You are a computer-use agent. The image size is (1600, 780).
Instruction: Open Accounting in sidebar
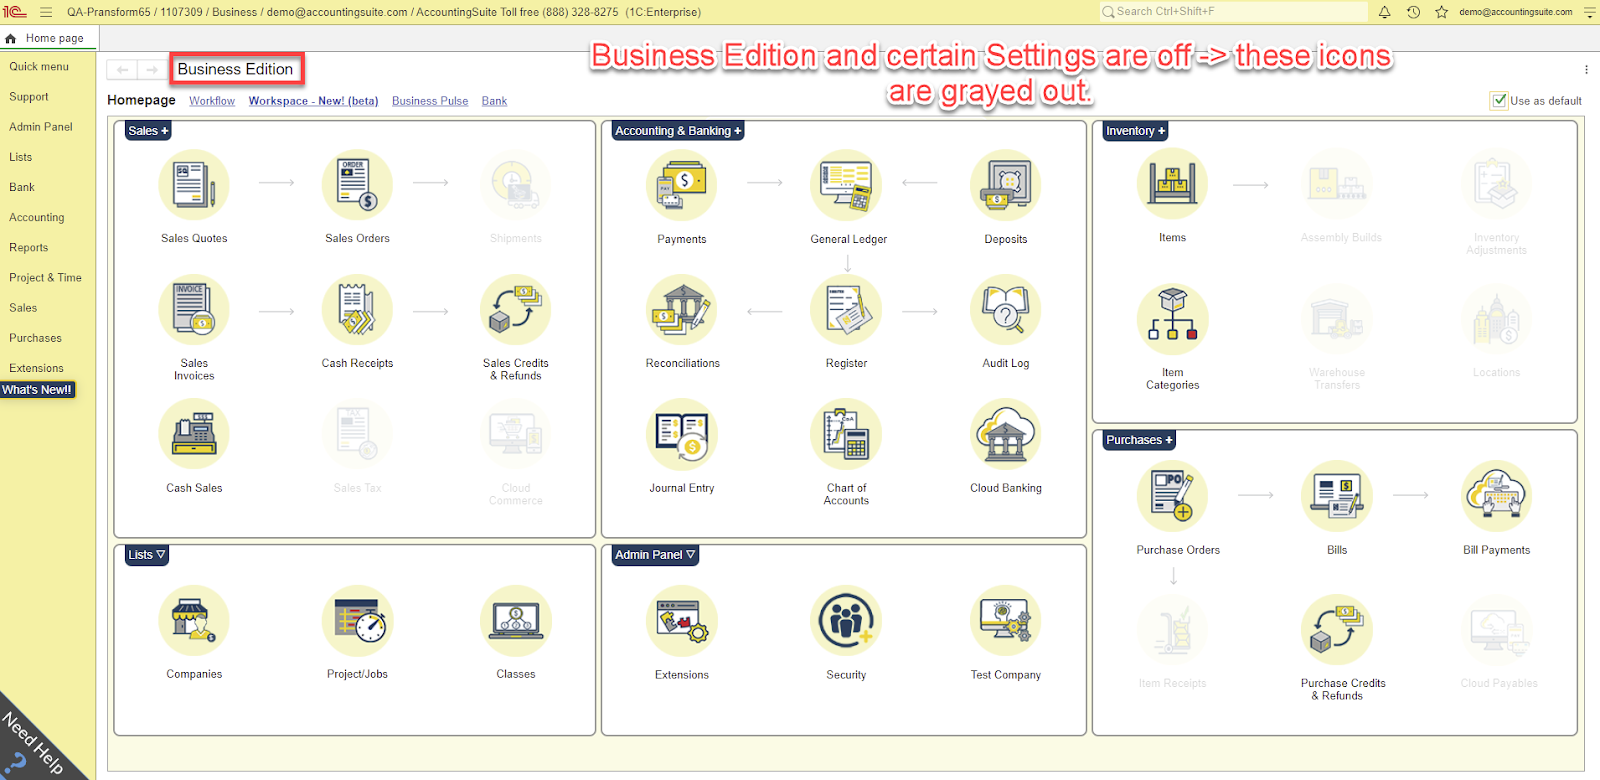coord(37,217)
